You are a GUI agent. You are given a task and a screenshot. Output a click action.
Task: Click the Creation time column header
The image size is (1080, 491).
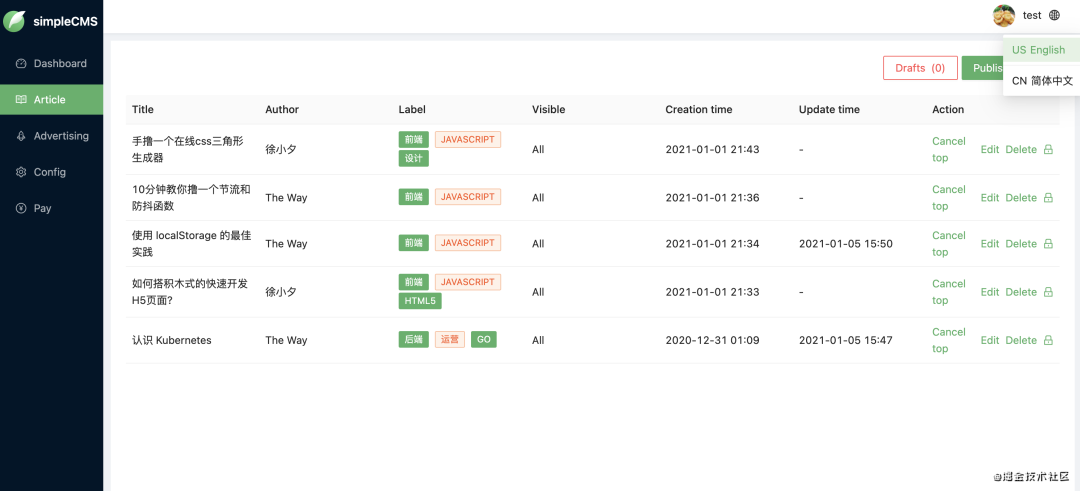[698, 109]
